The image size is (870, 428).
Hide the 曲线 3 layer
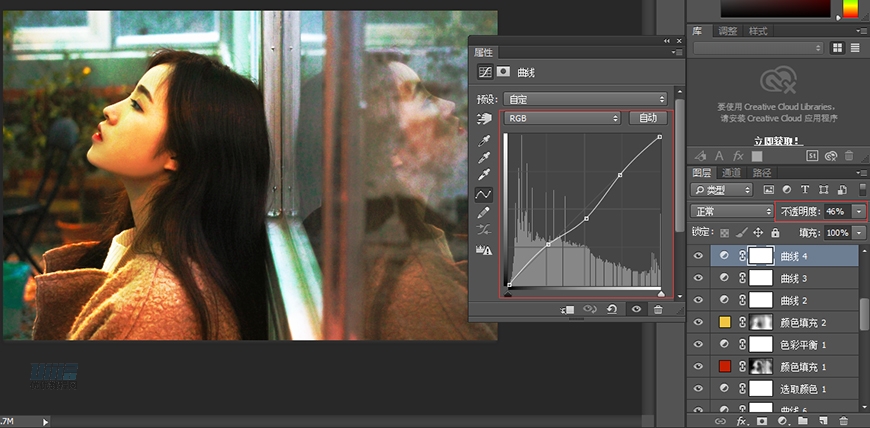(698, 278)
